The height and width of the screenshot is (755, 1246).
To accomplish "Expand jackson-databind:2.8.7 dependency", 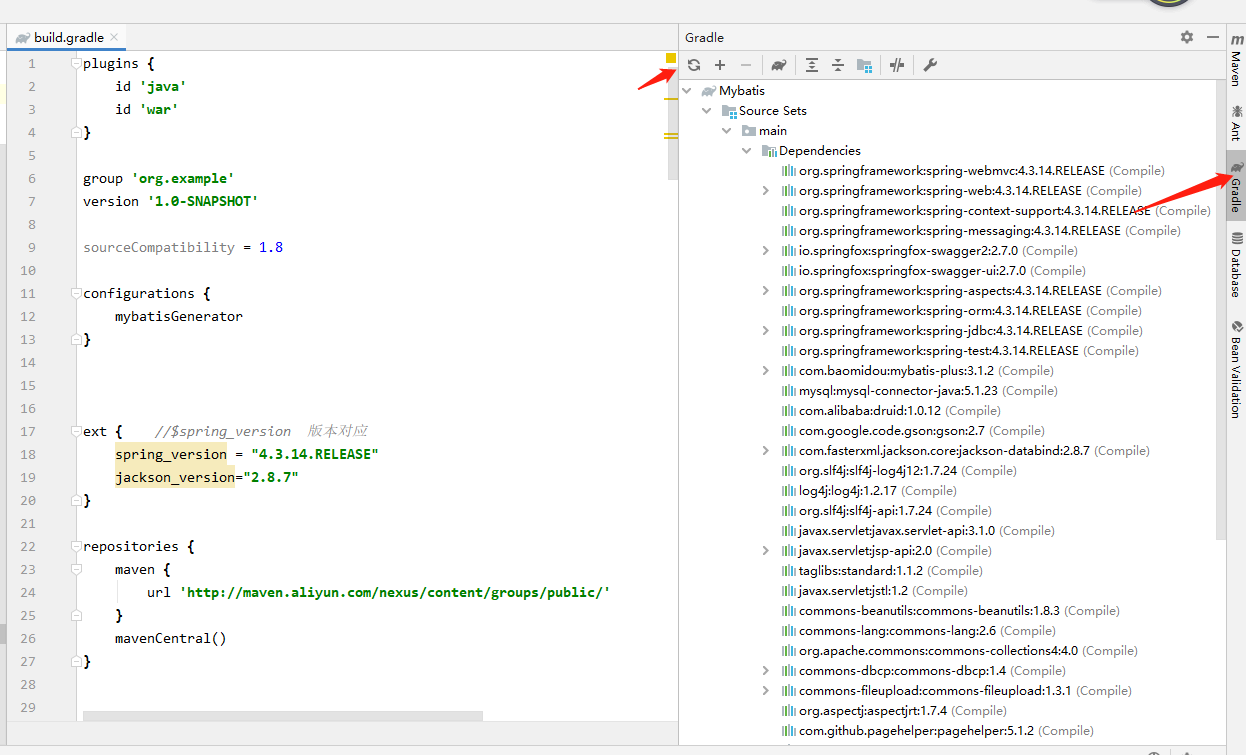I will point(766,451).
